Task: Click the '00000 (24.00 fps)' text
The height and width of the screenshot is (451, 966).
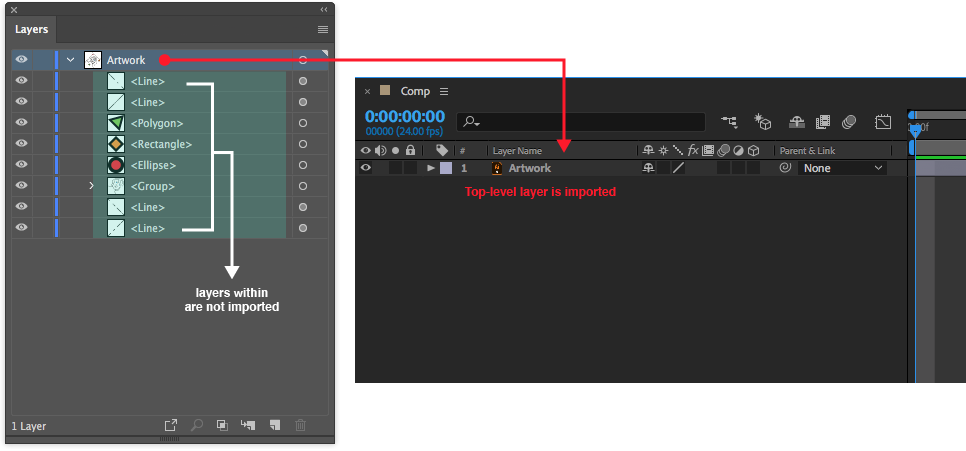Action: coord(405,131)
